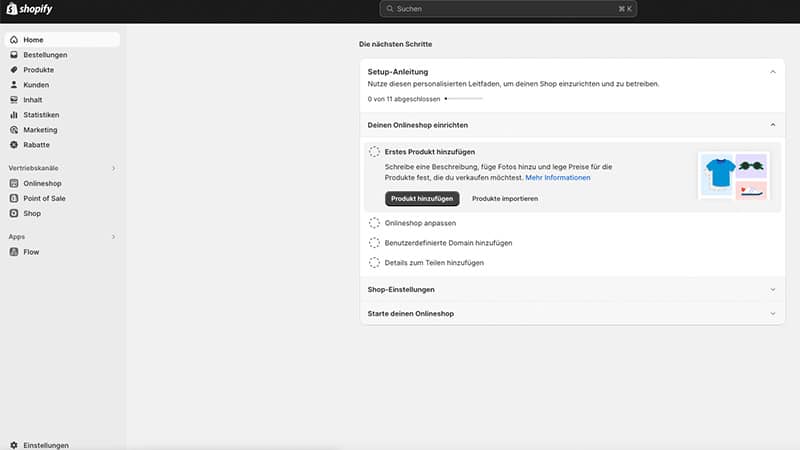Expand 'Starte deinen Onlineshop' section
Screen dimensions: 800x450
pos(572,313)
